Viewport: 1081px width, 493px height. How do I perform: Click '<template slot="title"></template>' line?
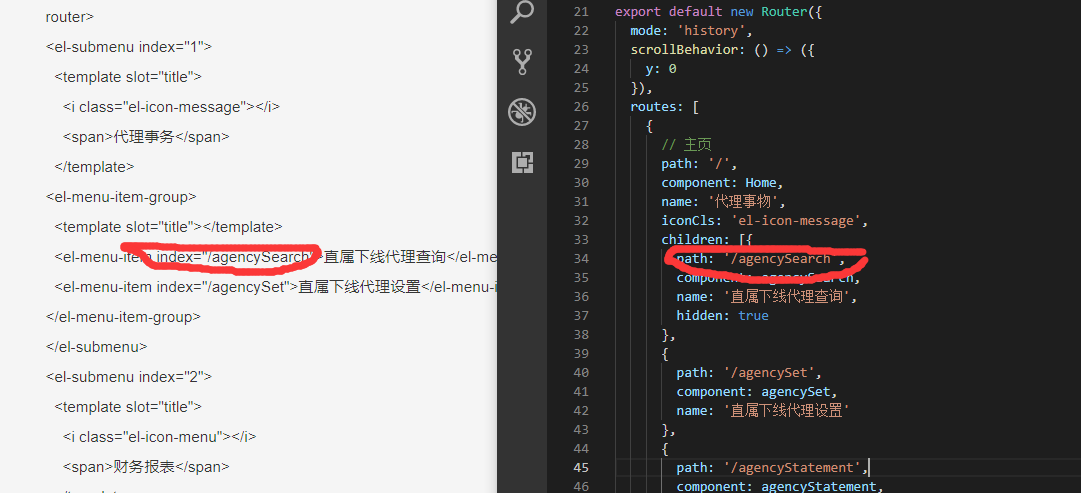coord(168,226)
